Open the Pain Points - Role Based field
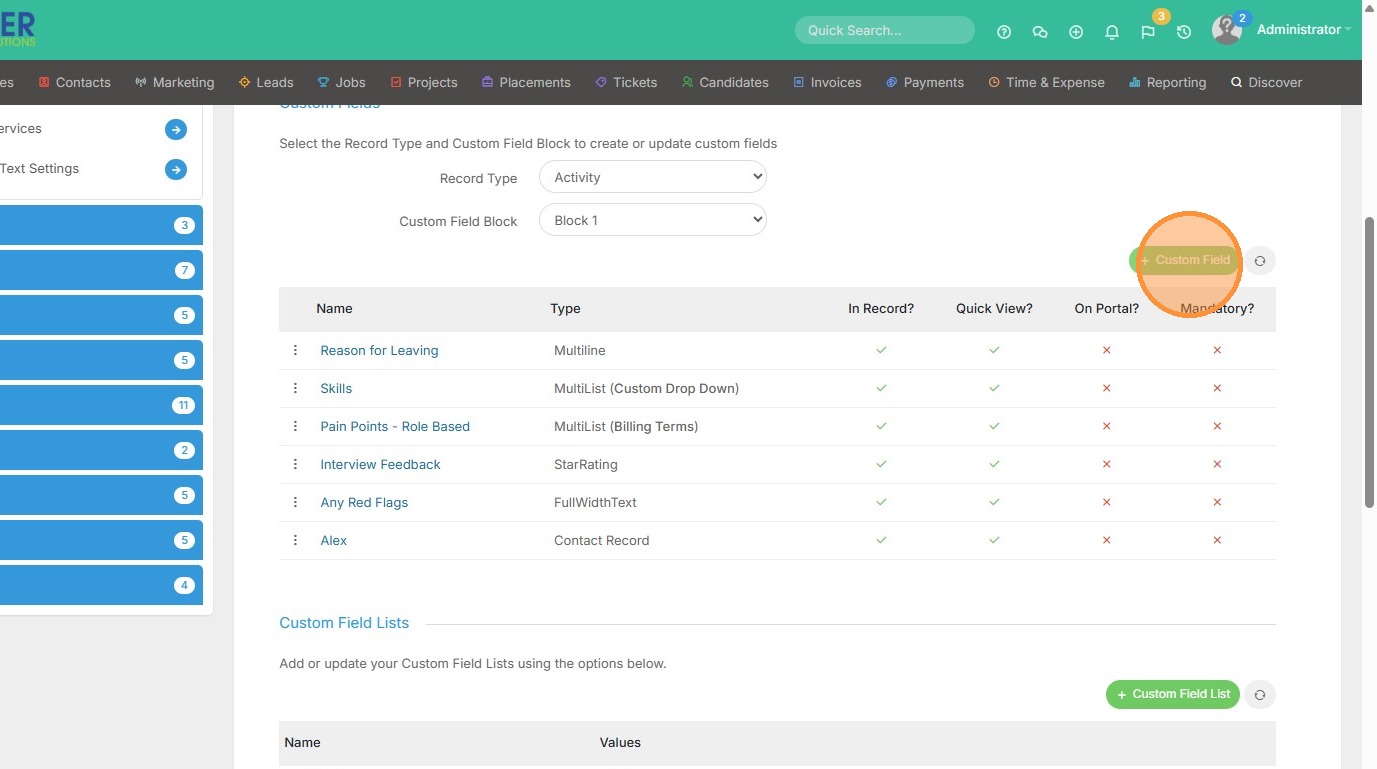1377x769 pixels. pos(395,427)
